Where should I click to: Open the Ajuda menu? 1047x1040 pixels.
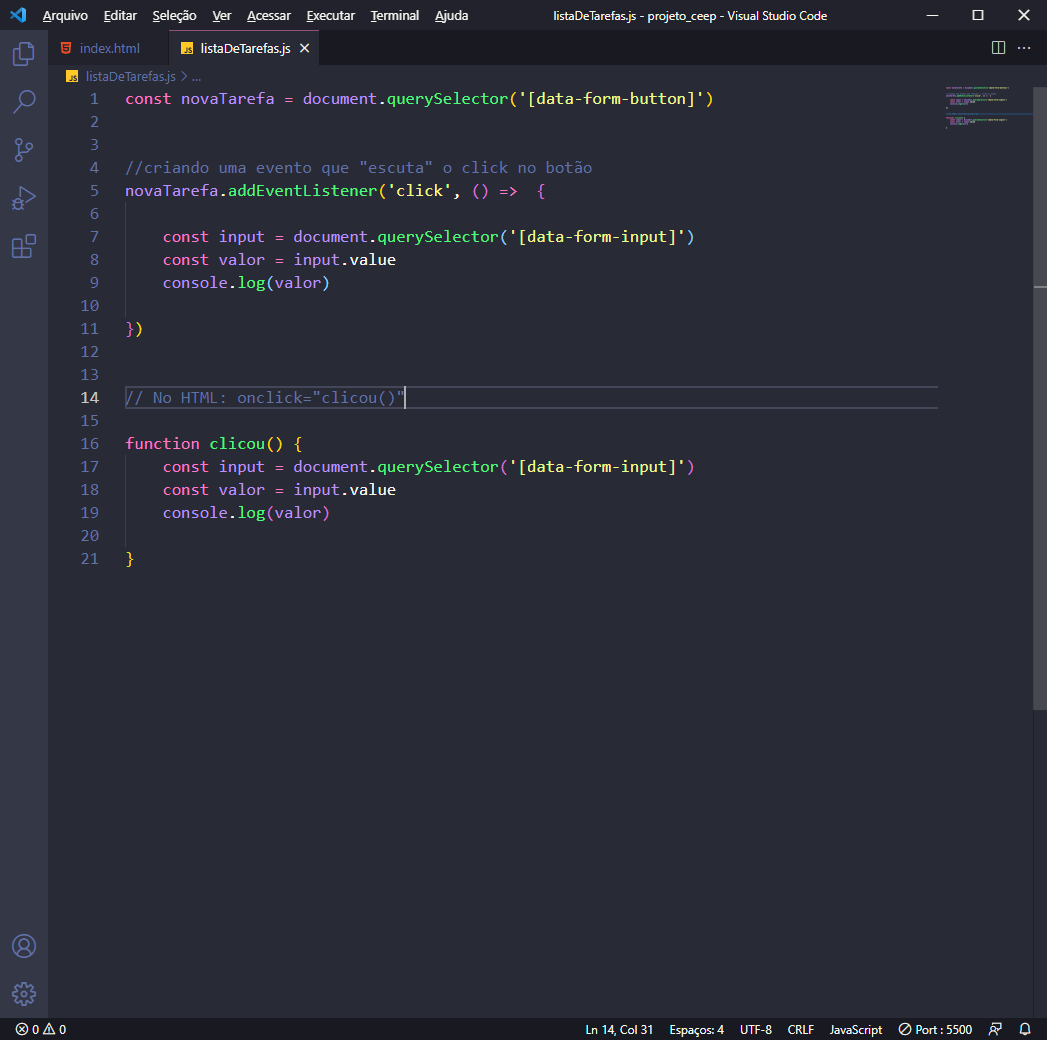point(451,15)
